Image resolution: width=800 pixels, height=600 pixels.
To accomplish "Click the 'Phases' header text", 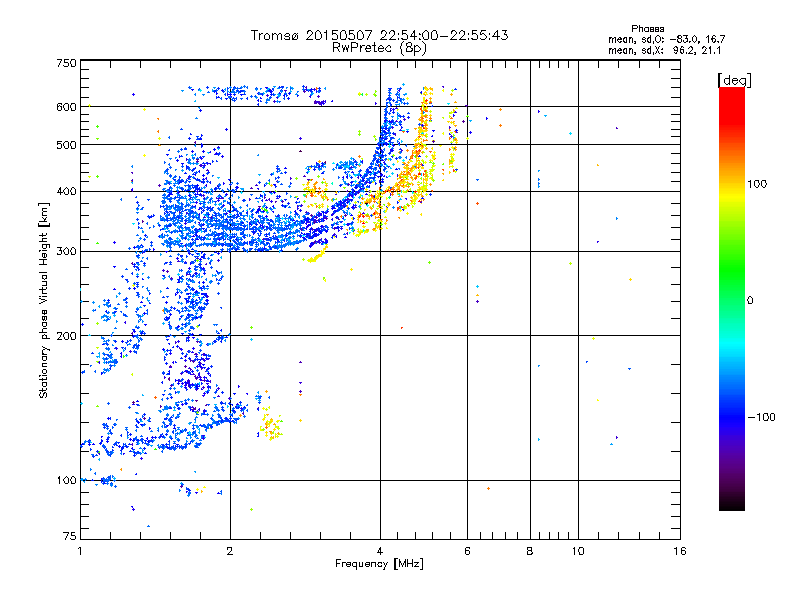I will 647,29.
